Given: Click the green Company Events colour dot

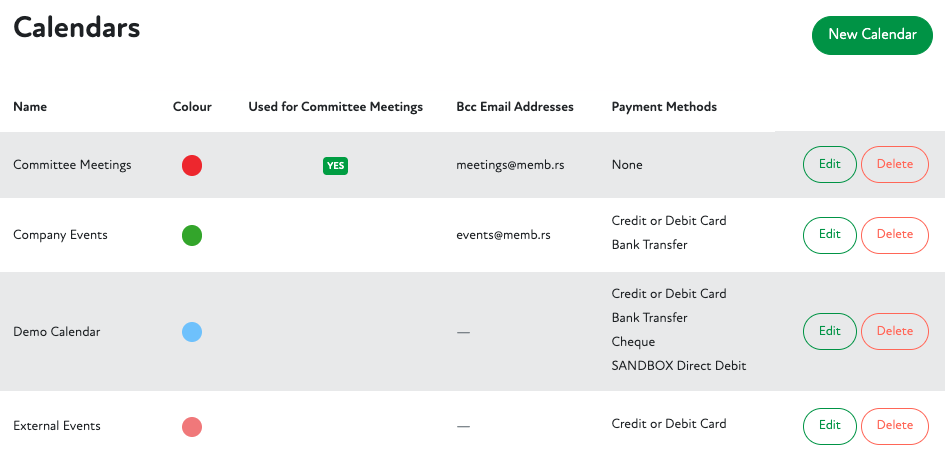Looking at the screenshot, I should (x=192, y=235).
